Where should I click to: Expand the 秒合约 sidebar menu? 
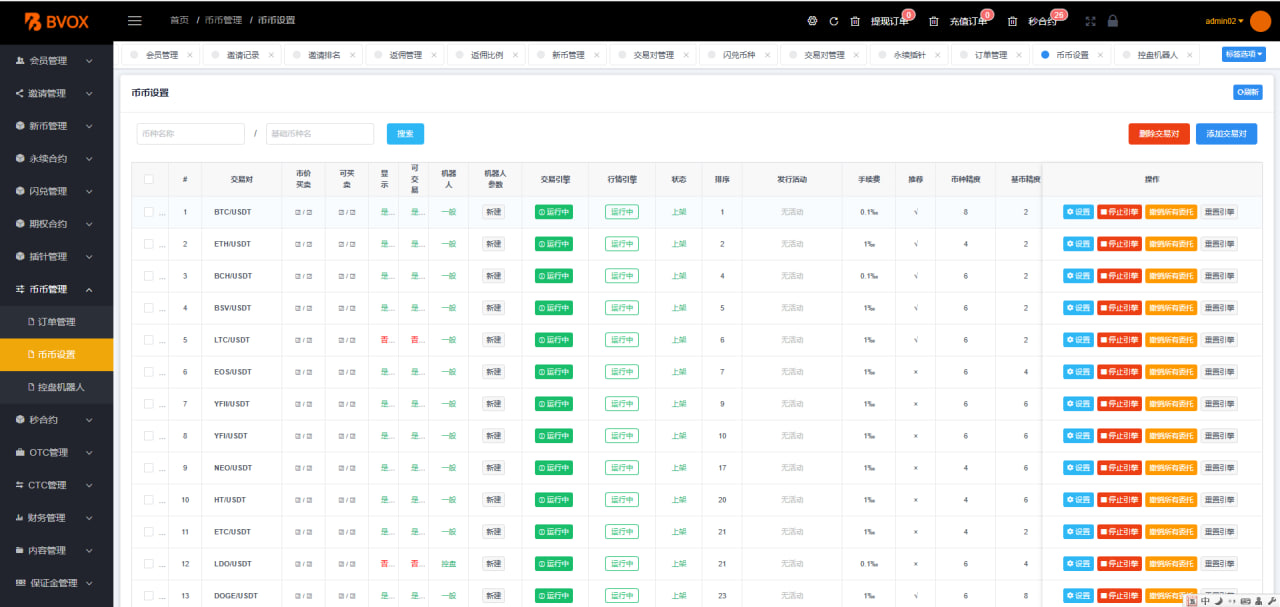57,420
